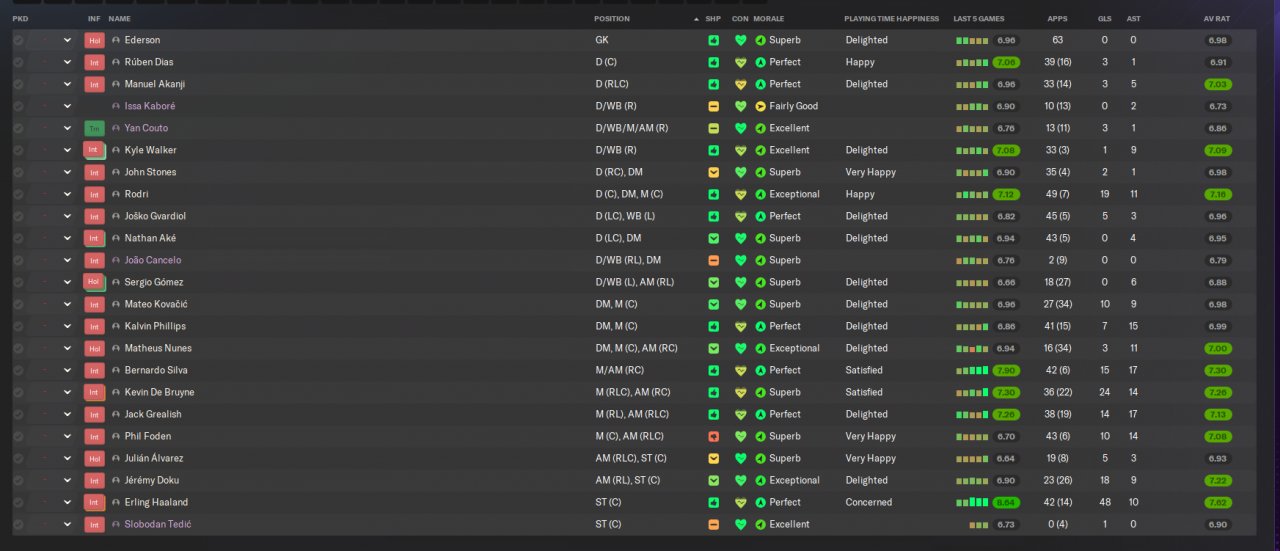The image size is (1280, 551).
Task: Expand the dropdown chevron in Mateo Kovačić's row
Action: [x=68, y=304]
